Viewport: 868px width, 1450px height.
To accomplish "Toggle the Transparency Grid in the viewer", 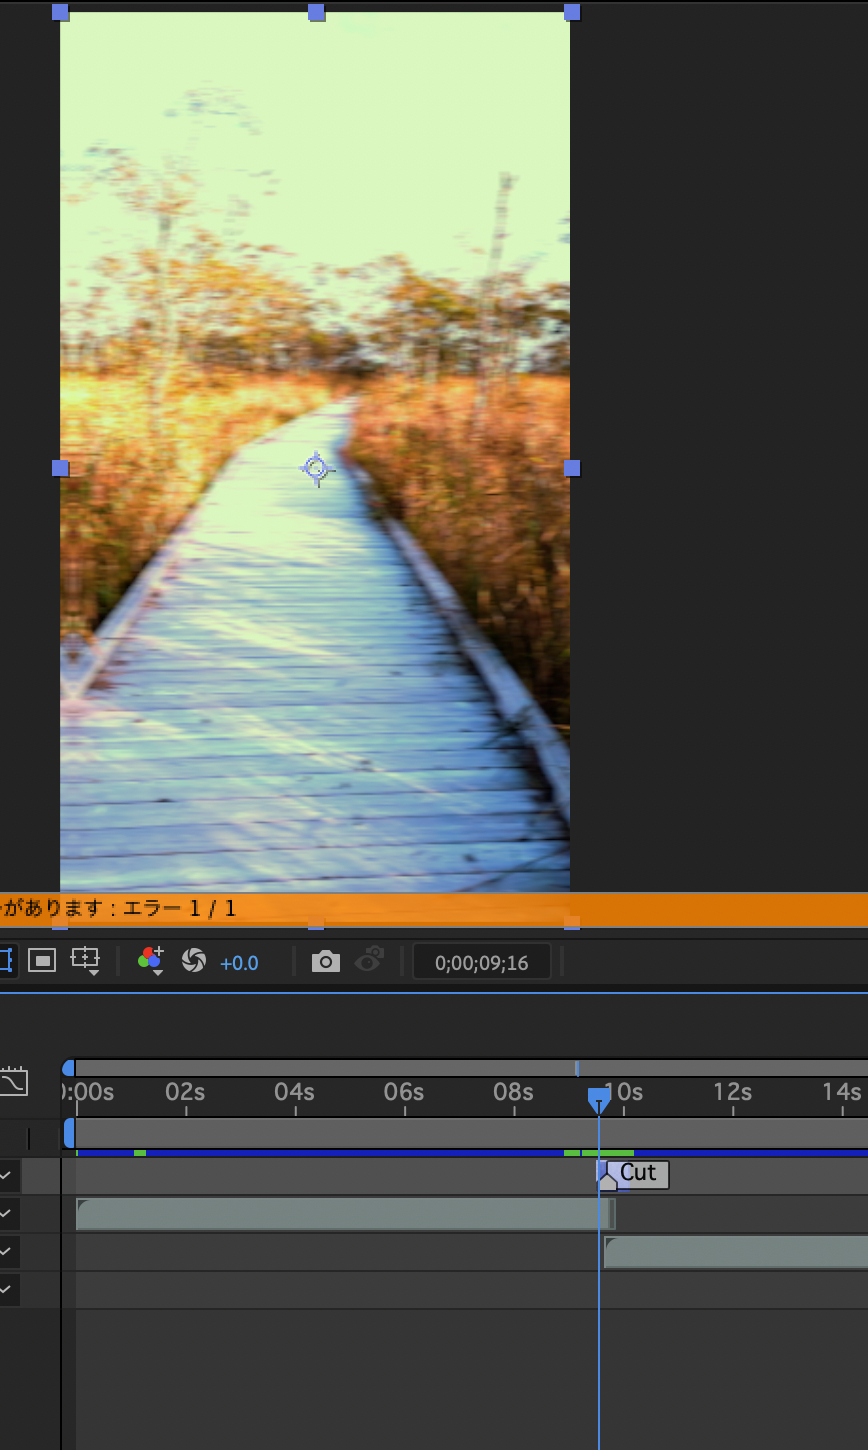I will coord(41,962).
